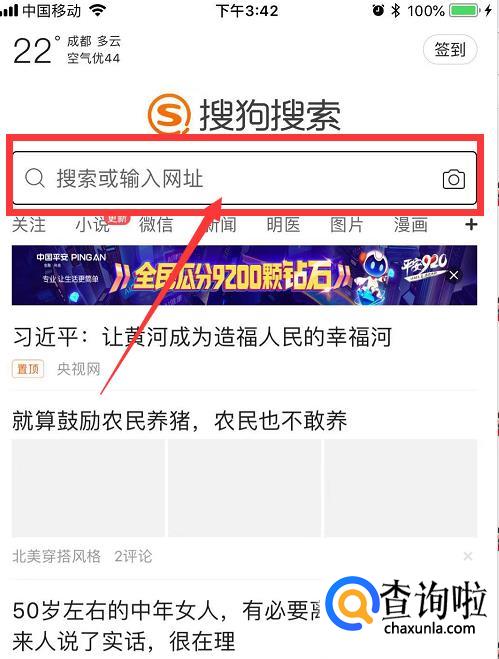Tap the 22° 成都 weather widget
This screenshot has height=659, width=499.
point(67,50)
